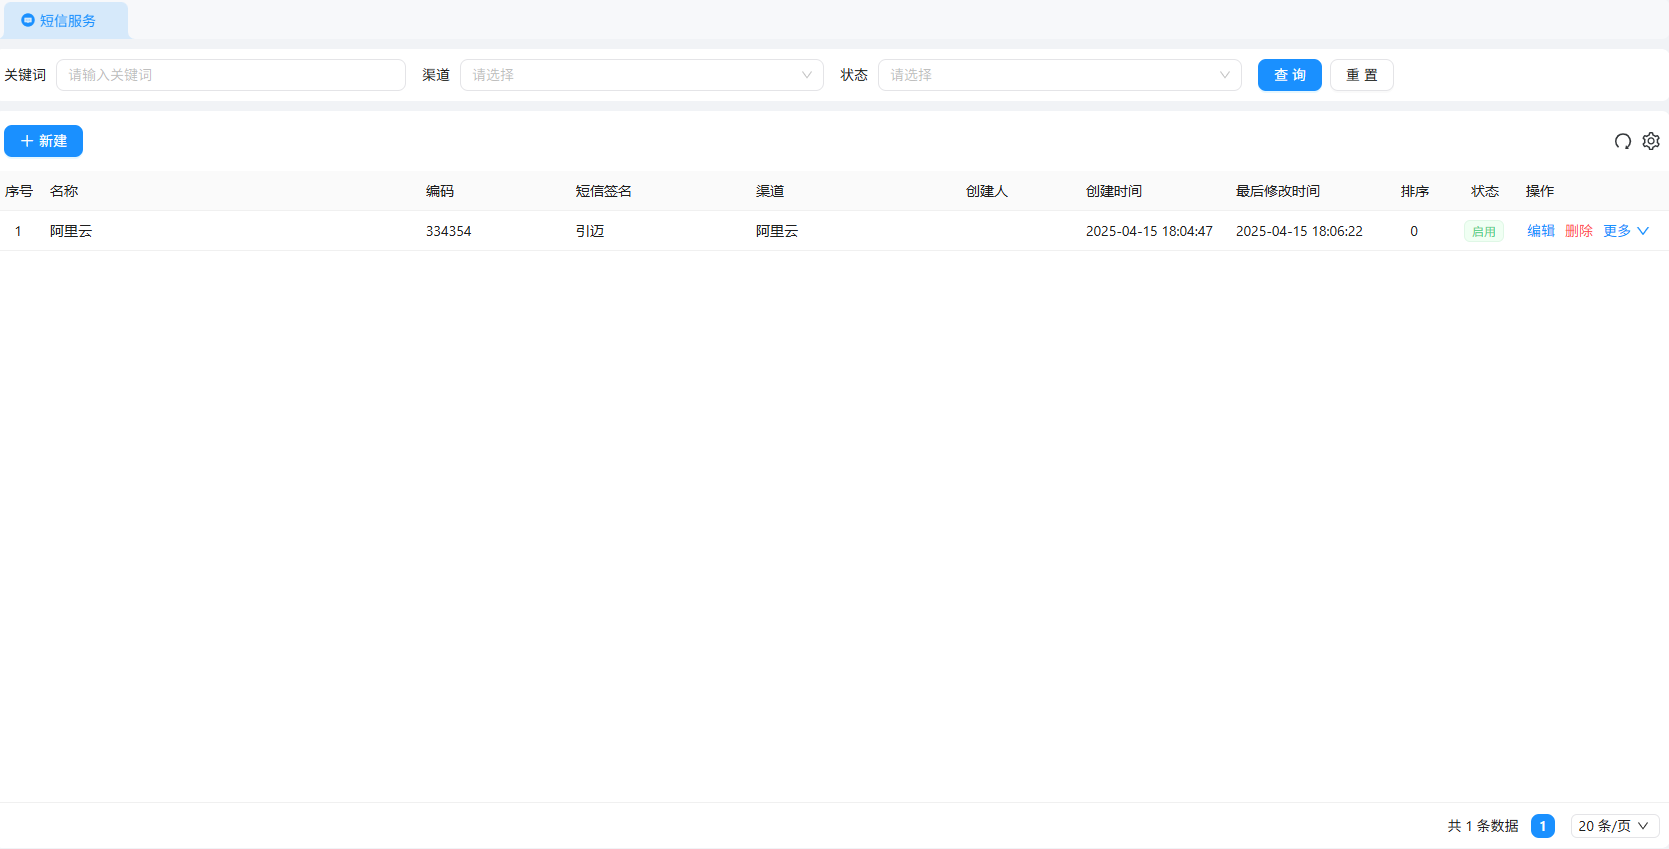Image resolution: width=1669 pixels, height=849 pixels.
Task: Delete the 阿里云 row via 删除
Action: 1578,231
